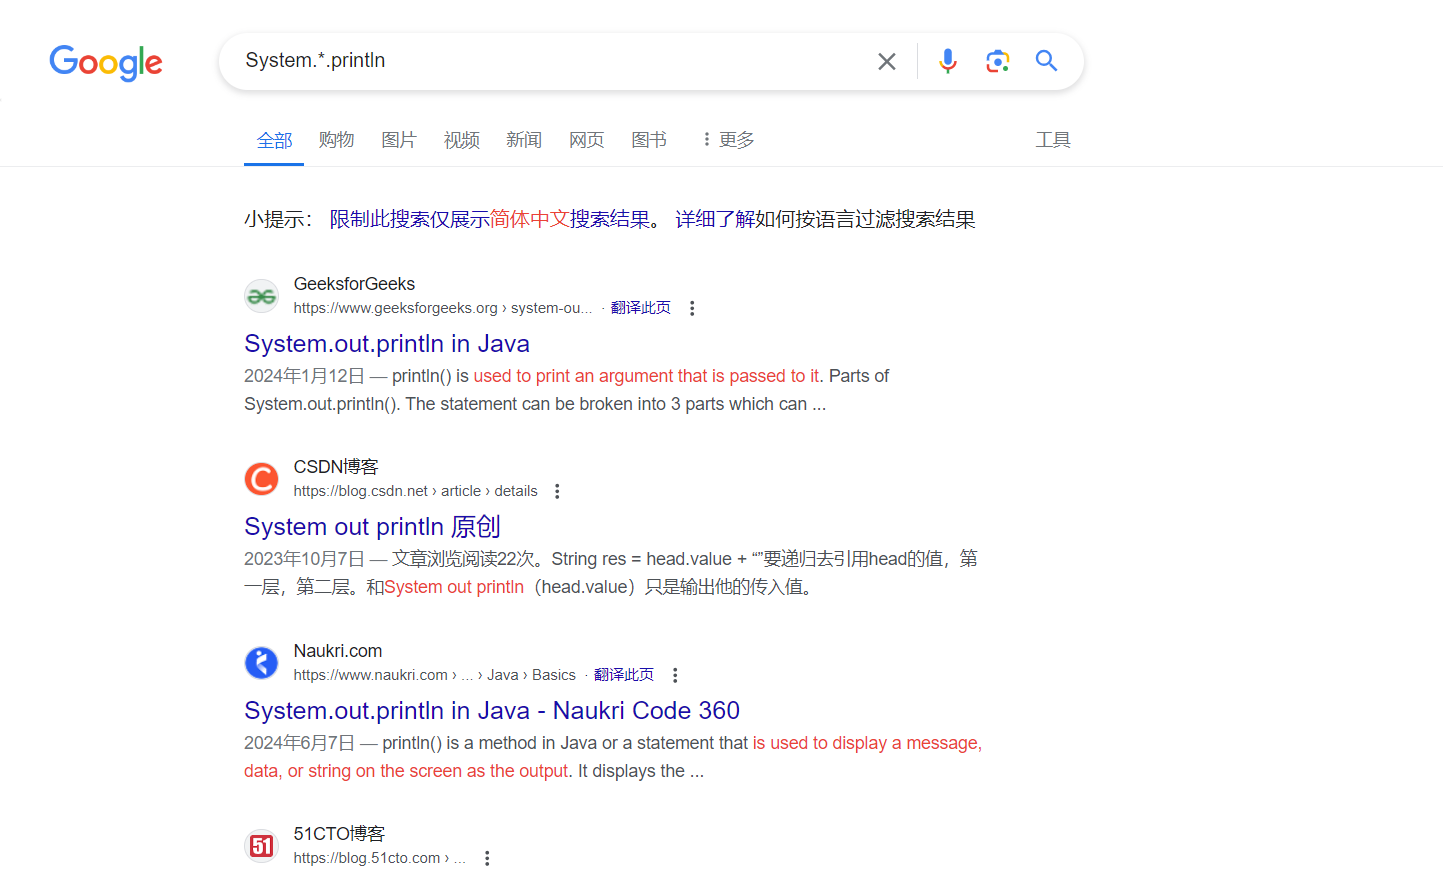Click the GeeksforGeeks site favicon

[x=262, y=296]
